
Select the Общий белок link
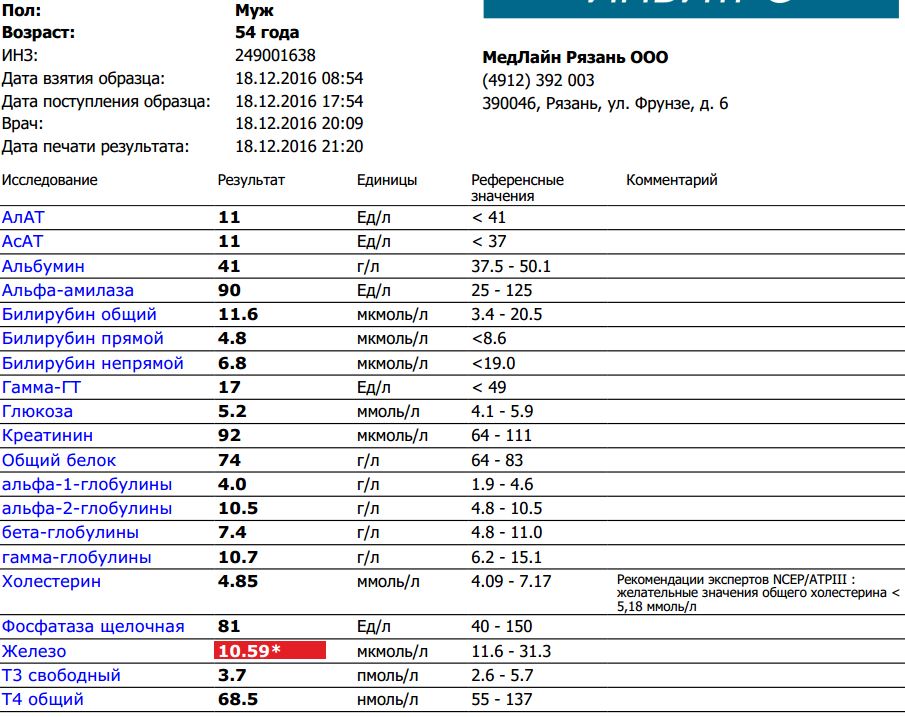click(59, 460)
